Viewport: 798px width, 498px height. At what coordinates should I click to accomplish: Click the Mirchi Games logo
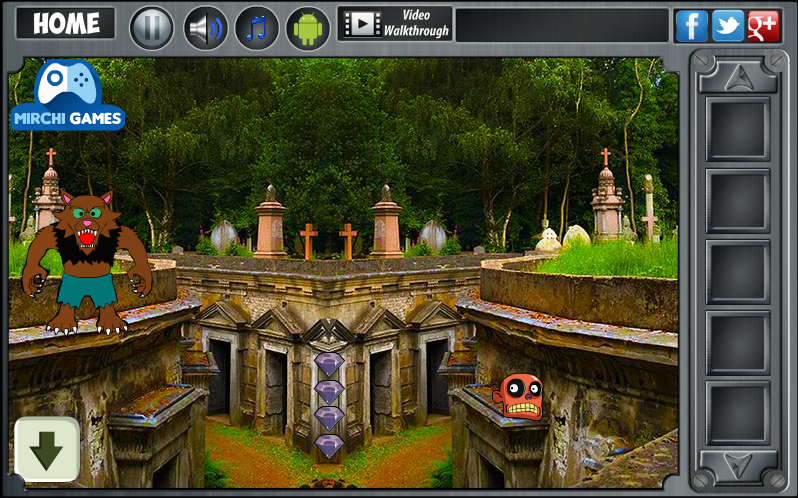(68, 95)
